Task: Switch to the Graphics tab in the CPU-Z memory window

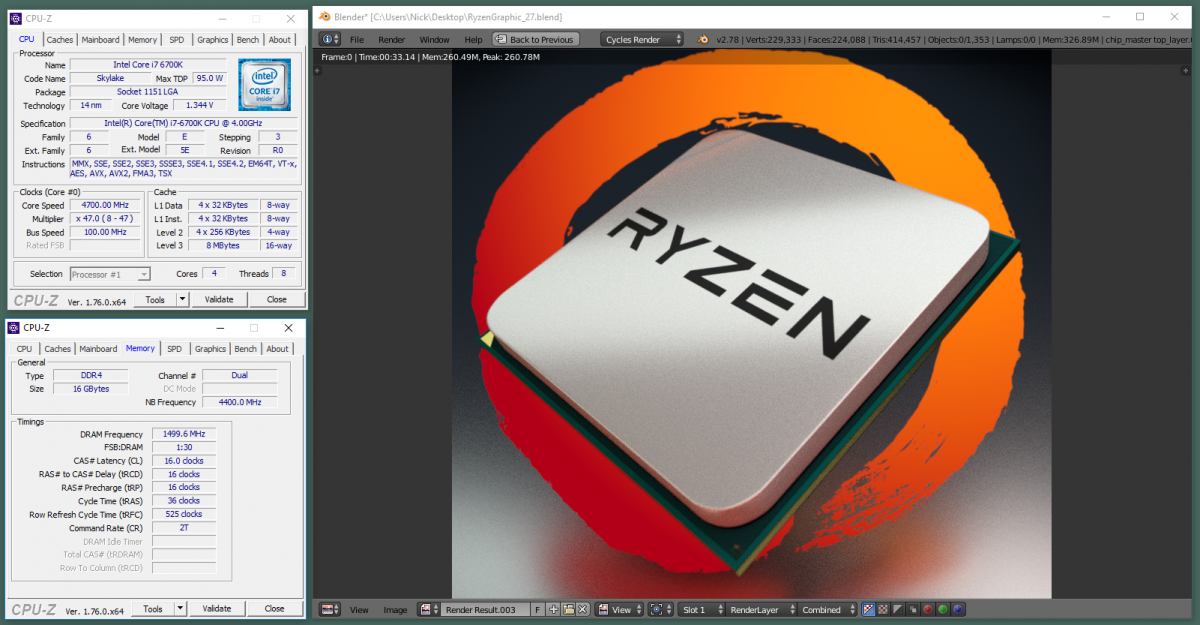Action: 210,349
